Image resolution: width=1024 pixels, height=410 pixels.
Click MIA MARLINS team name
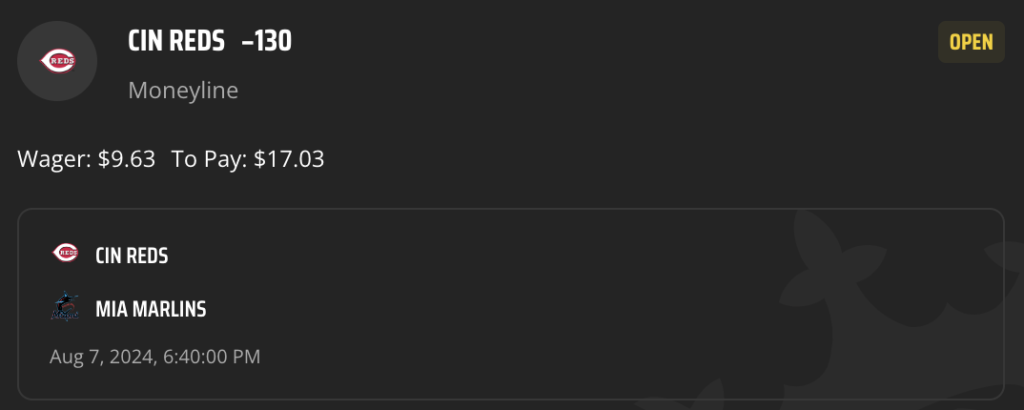[151, 309]
